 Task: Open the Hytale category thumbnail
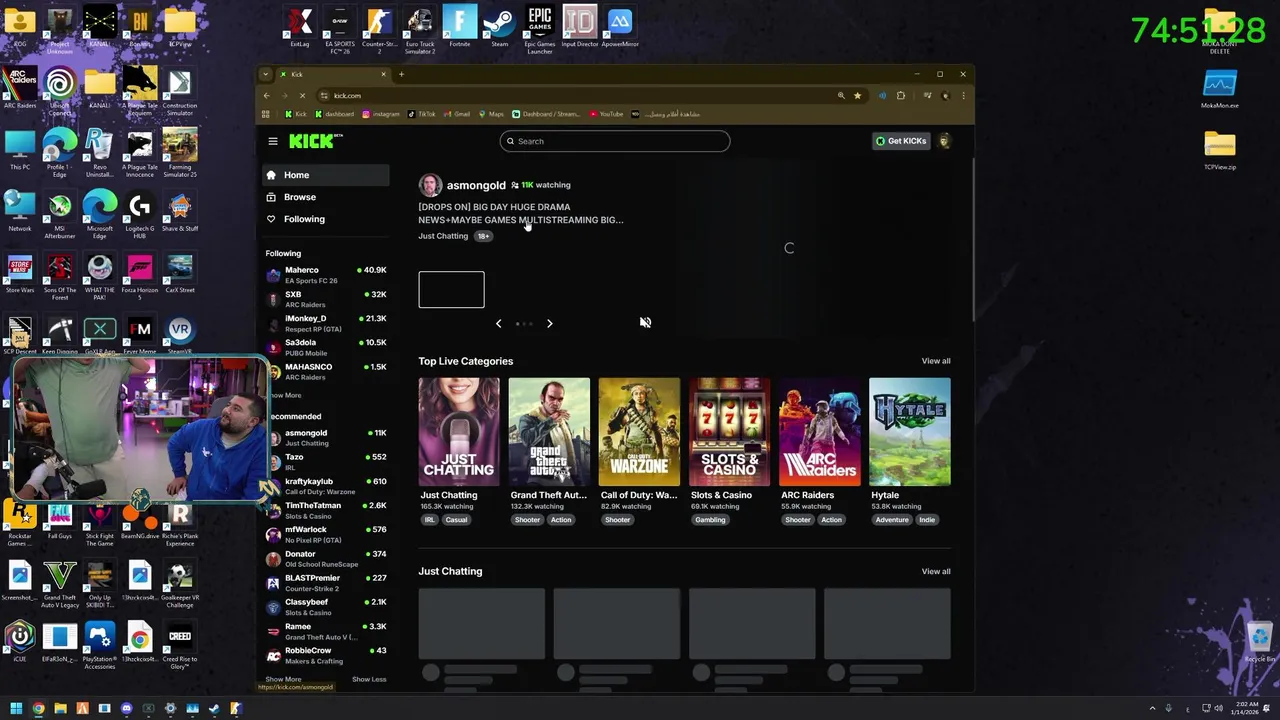[910, 432]
